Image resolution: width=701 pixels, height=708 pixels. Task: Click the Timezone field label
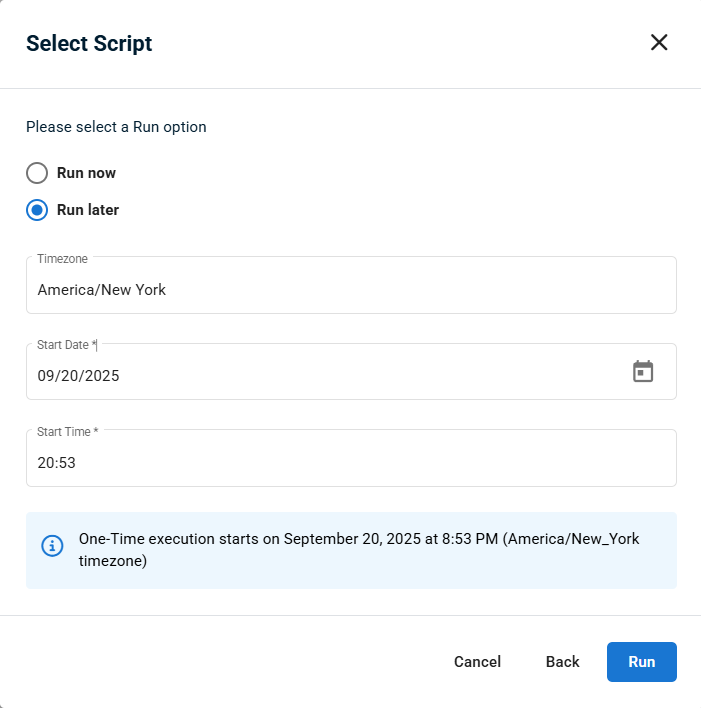(x=62, y=259)
